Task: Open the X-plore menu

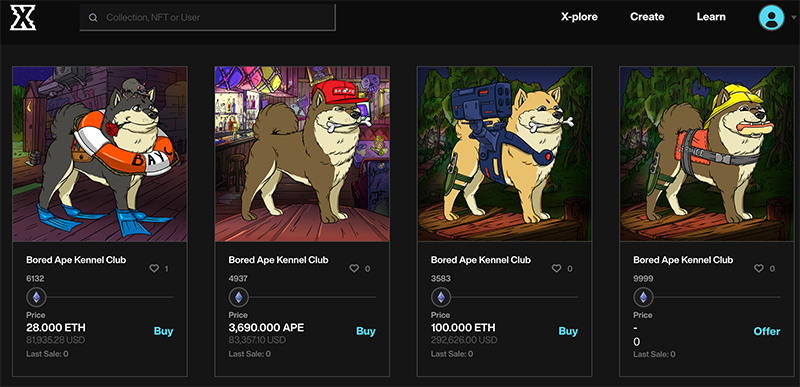Action: [x=579, y=17]
